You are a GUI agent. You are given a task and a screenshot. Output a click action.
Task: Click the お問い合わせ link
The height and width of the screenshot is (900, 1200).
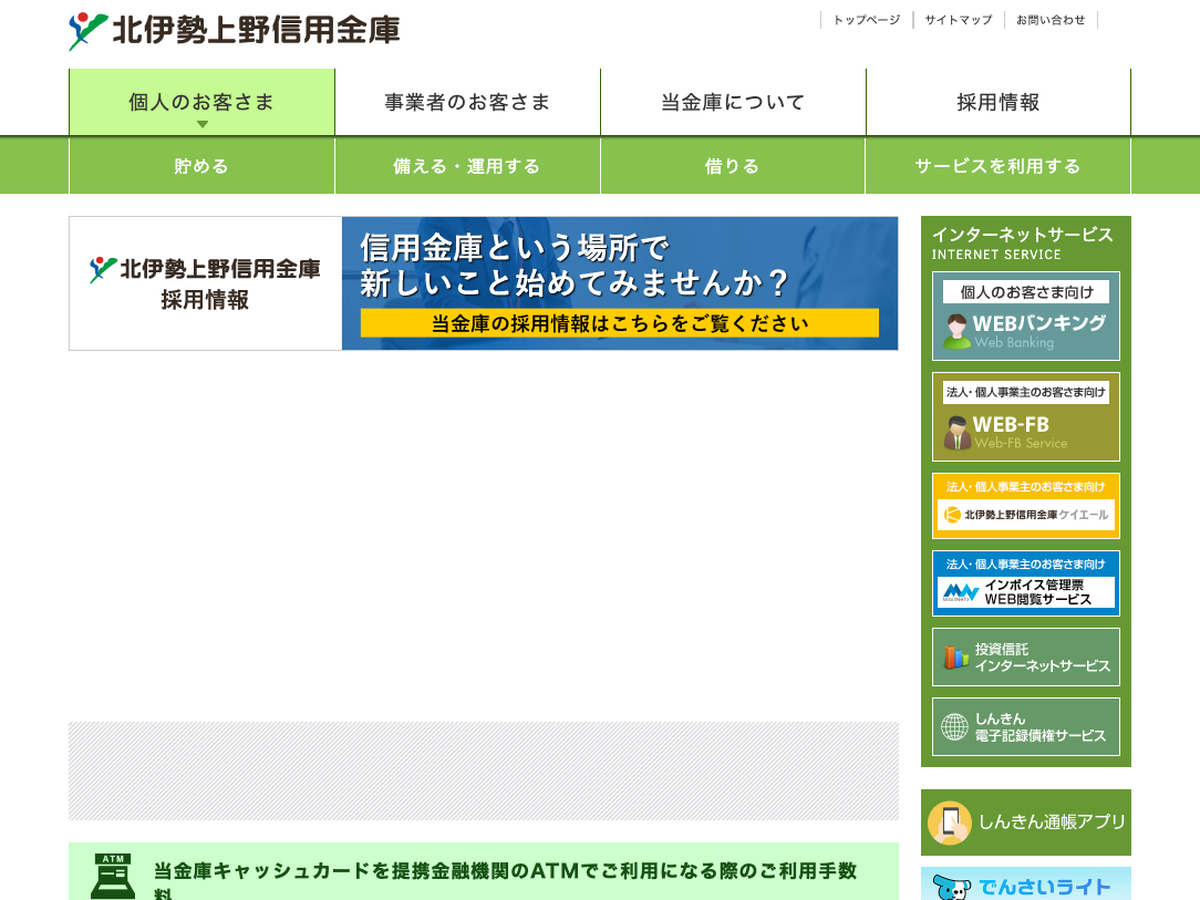pyautogui.click(x=1050, y=20)
